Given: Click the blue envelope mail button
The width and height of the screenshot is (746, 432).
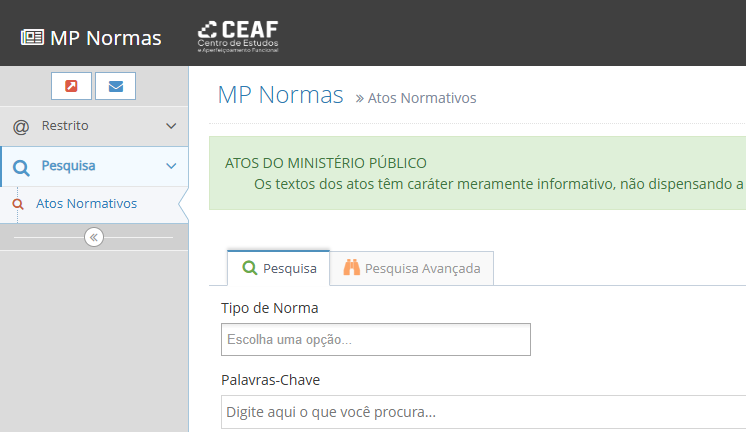Looking at the screenshot, I should point(116,86).
